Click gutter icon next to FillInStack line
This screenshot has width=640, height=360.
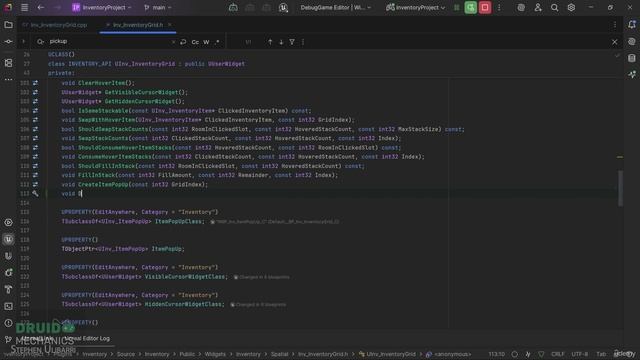tap(35, 175)
